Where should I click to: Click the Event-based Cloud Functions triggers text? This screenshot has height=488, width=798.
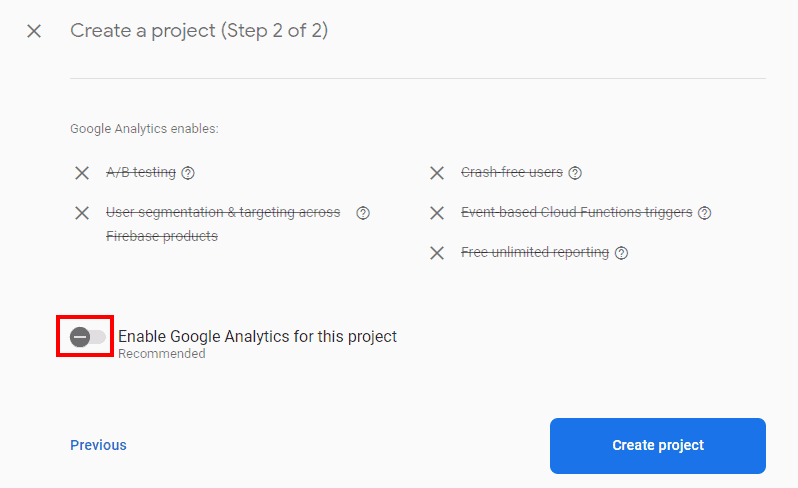click(577, 212)
